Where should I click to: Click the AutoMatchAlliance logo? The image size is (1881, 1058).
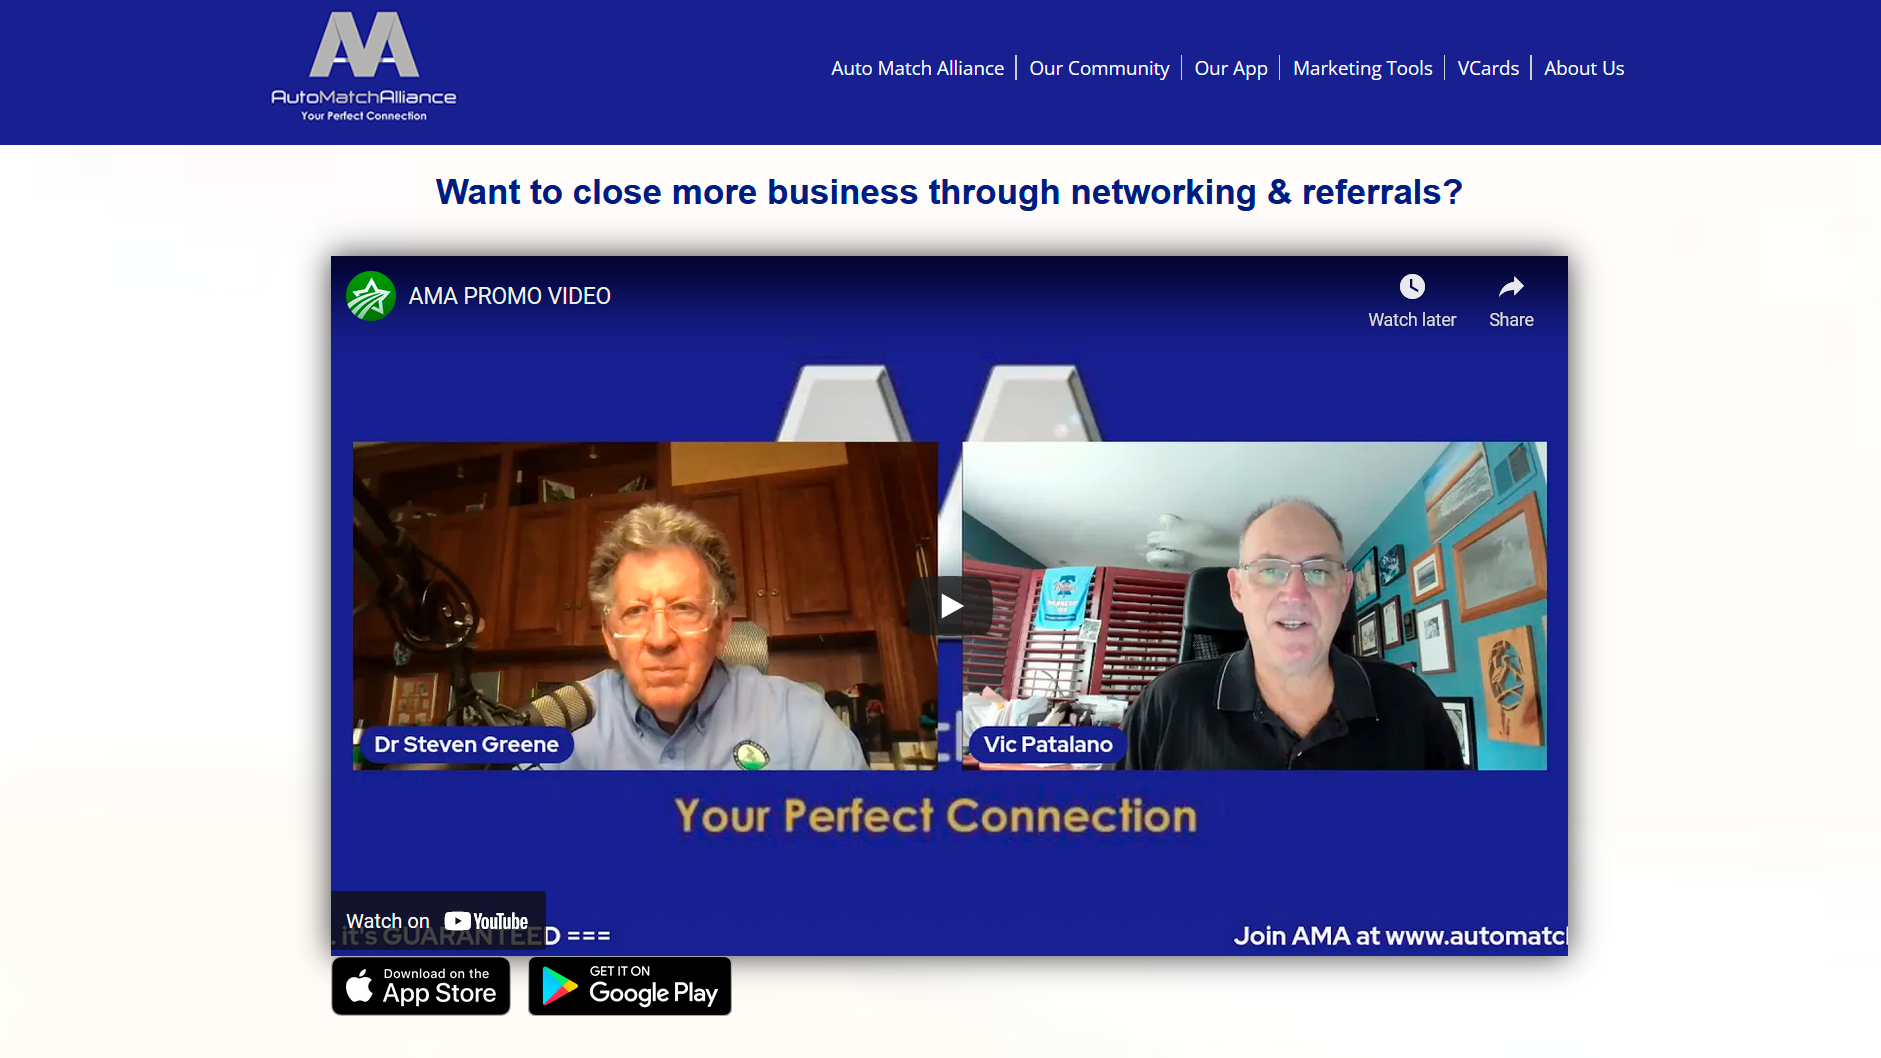coord(364,66)
